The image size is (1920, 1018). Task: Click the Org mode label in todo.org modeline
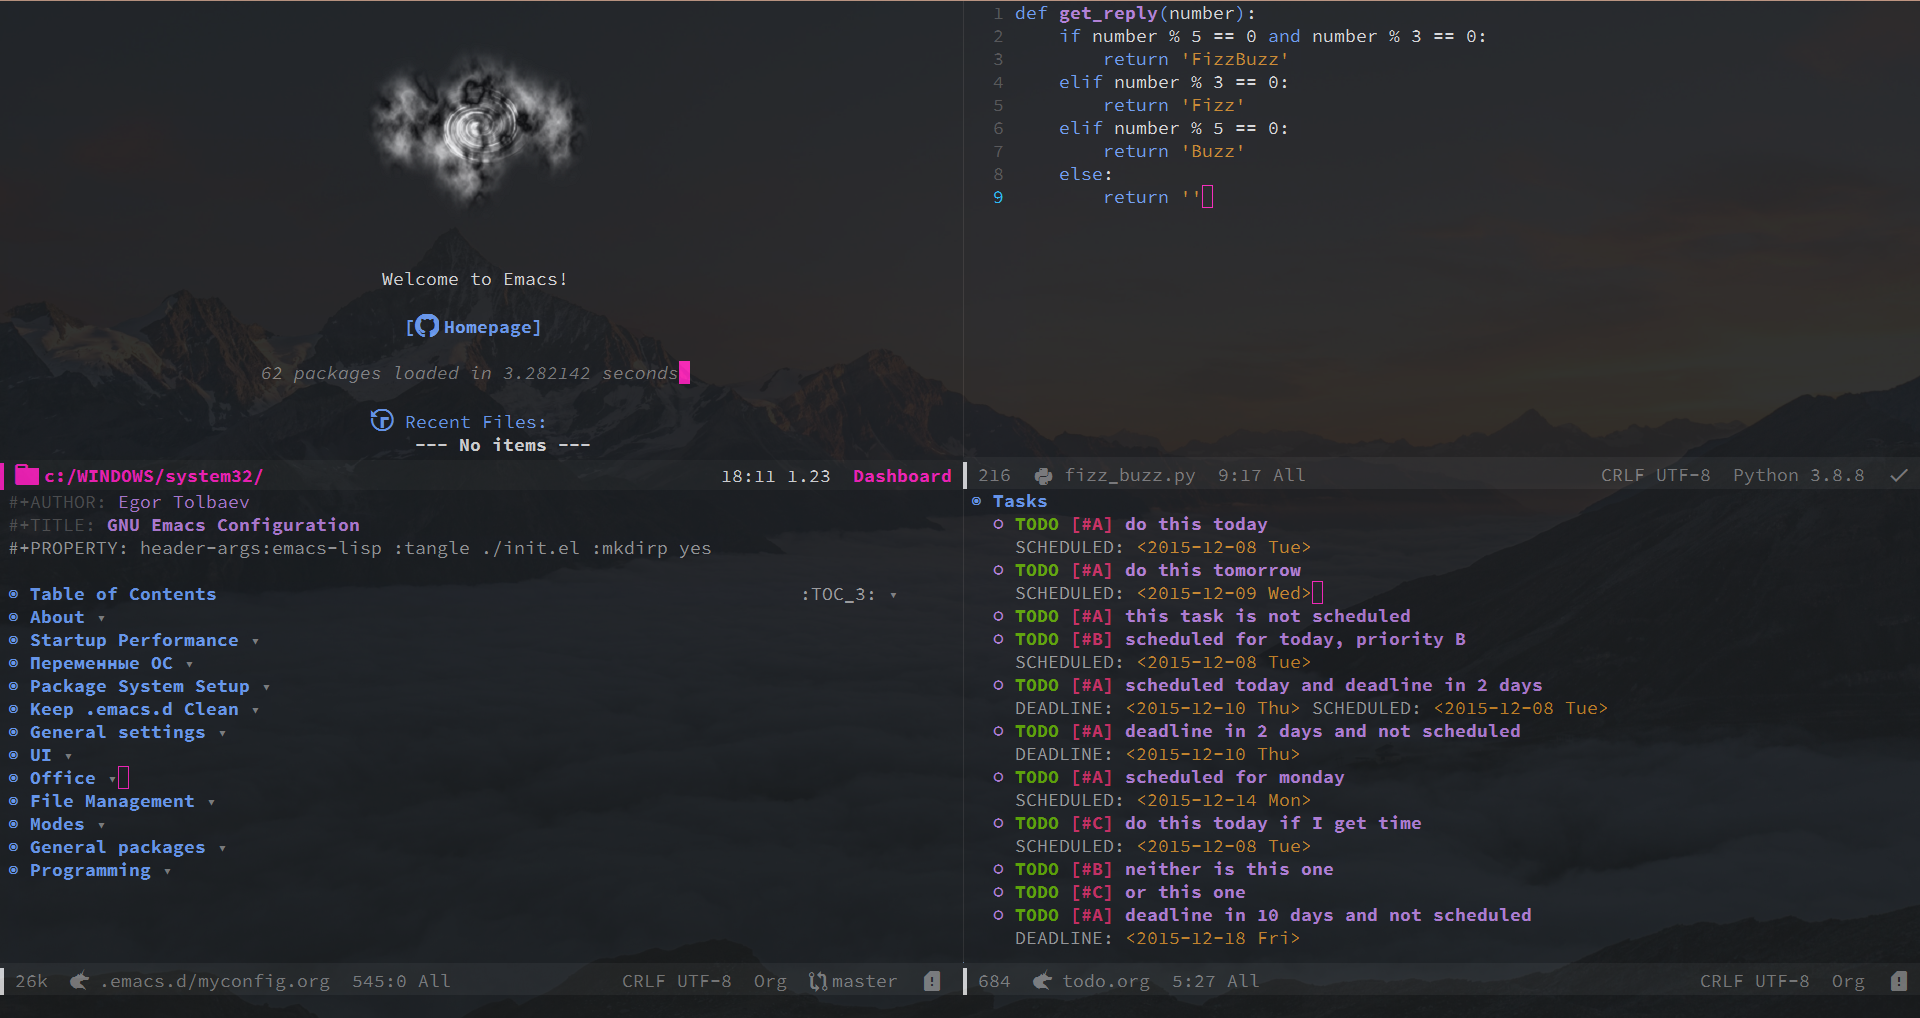click(x=1848, y=981)
